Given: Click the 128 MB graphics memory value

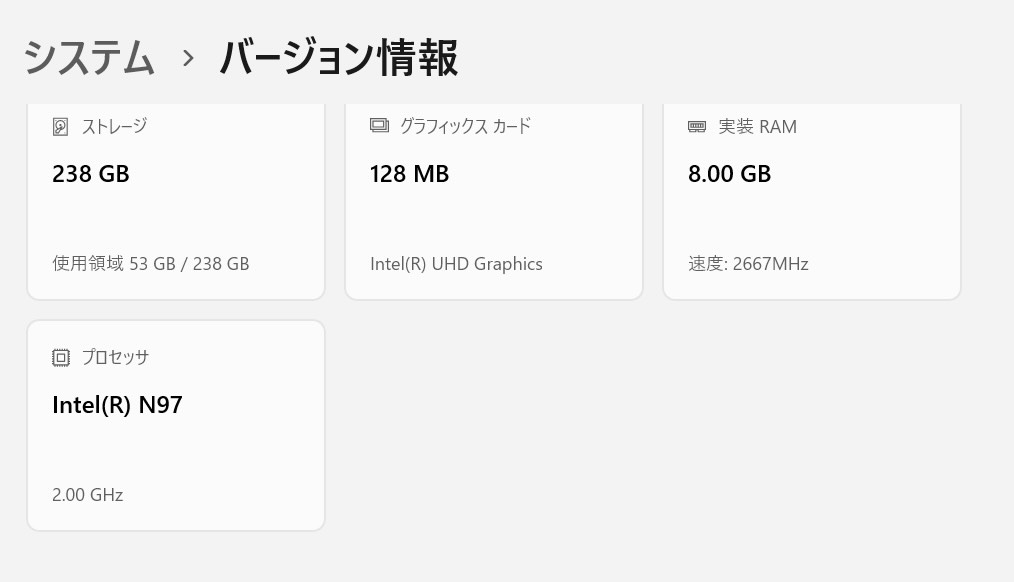Looking at the screenshot, I should tap(409, 174).
